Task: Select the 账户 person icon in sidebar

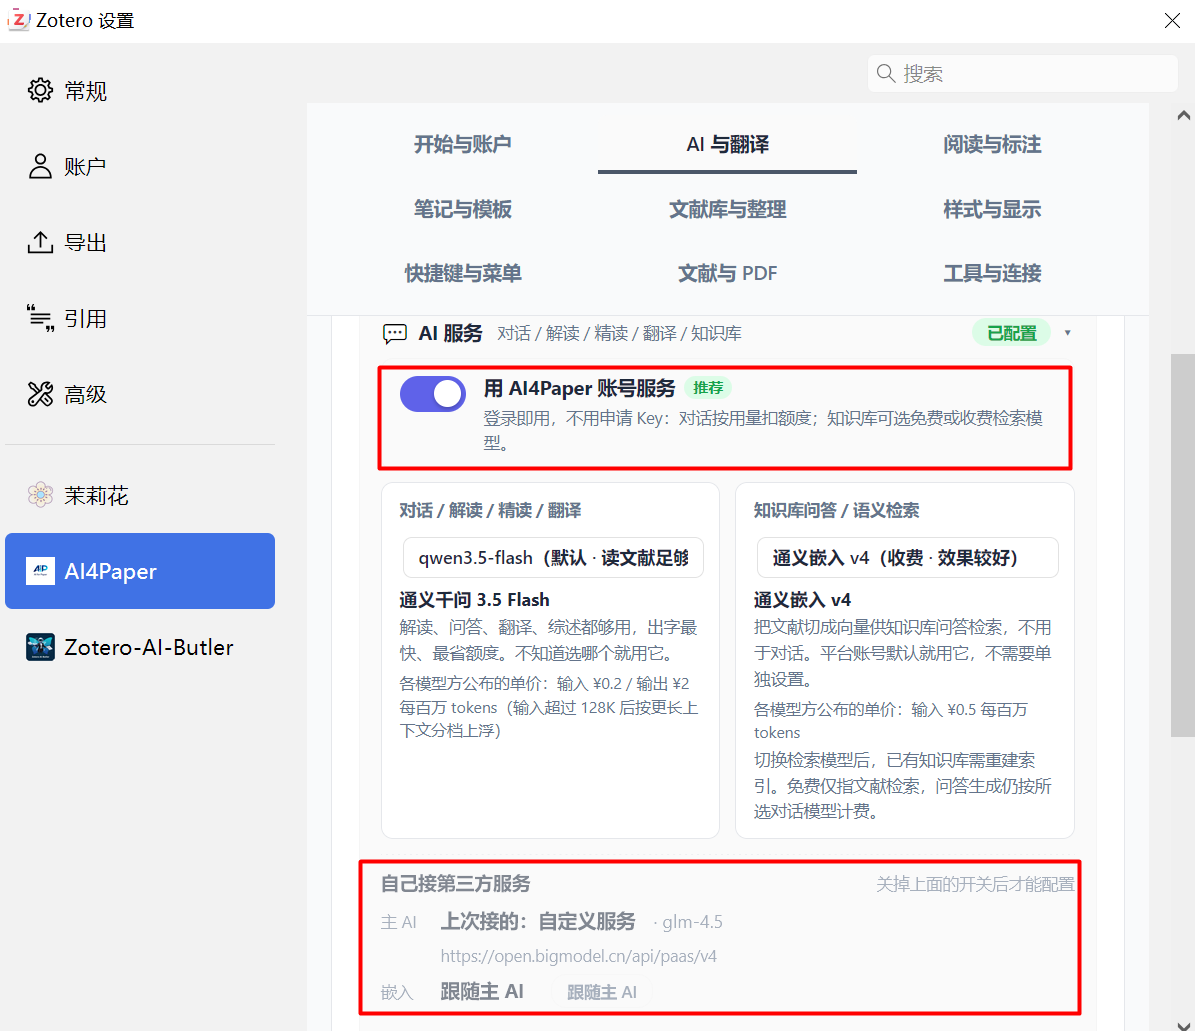Action: tap(40, 166)
